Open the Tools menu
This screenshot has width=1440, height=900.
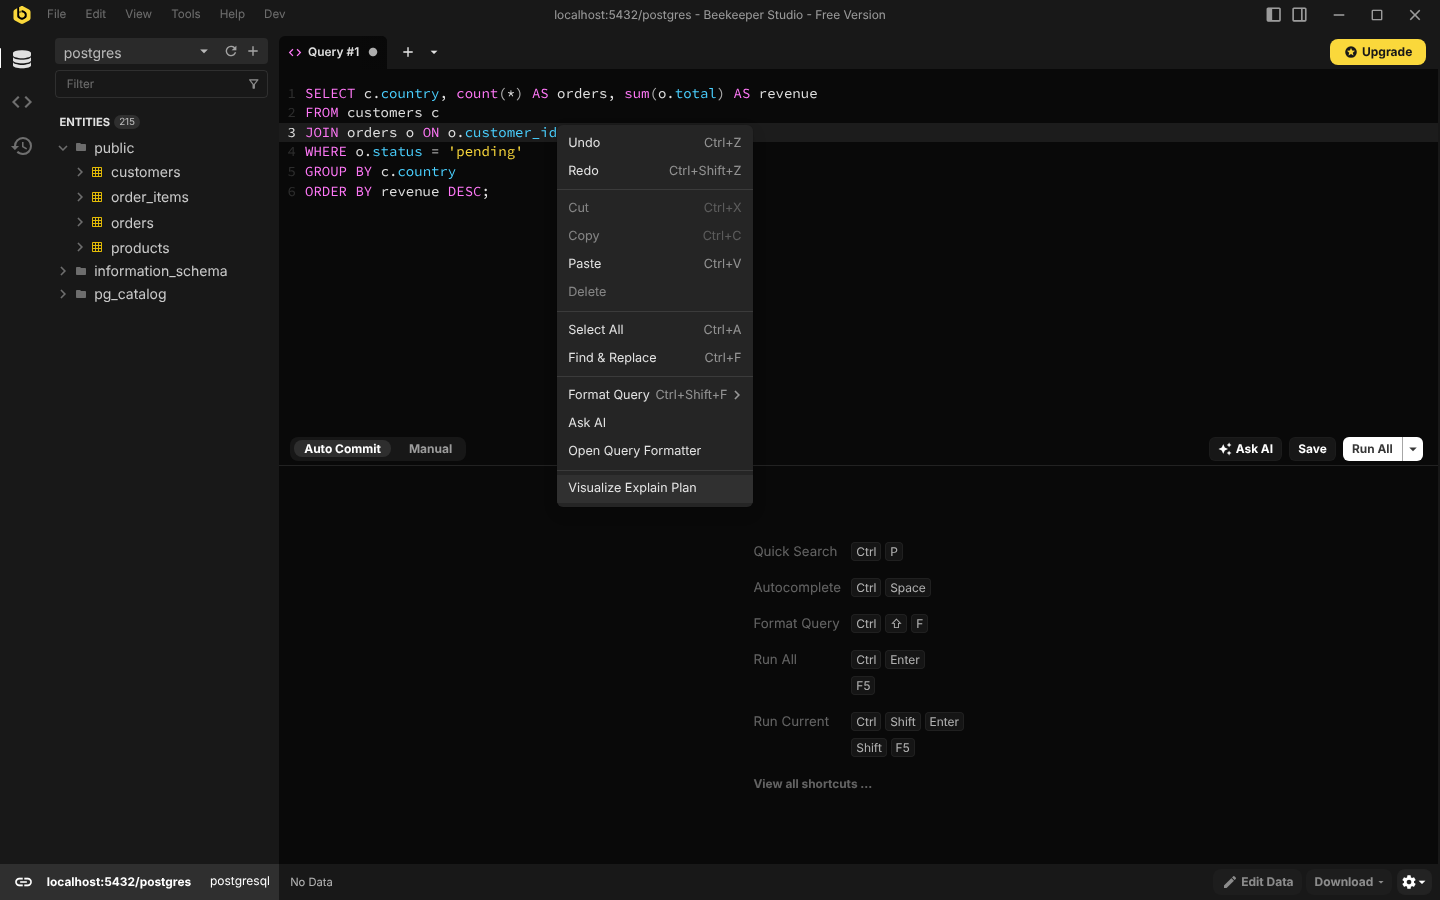tap(186, 14)
